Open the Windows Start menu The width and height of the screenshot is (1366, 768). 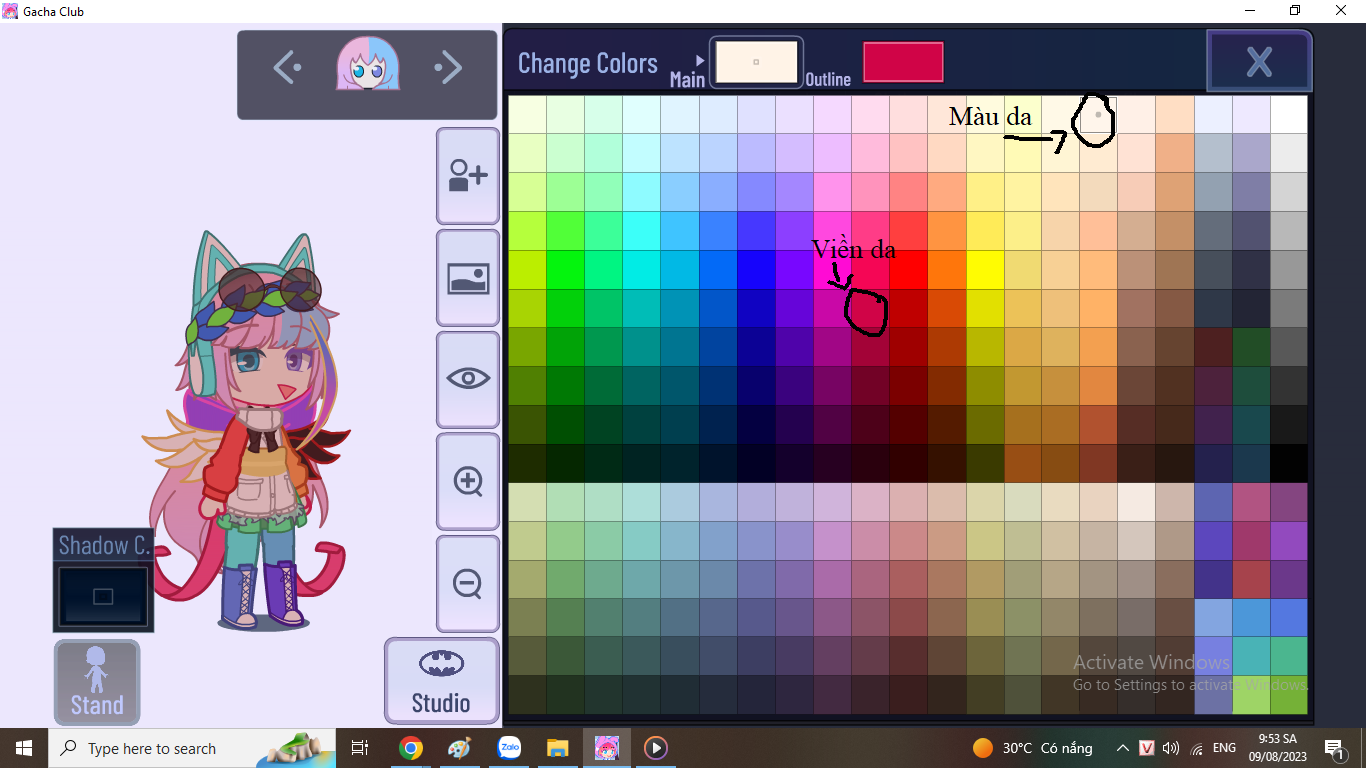[x=23, y=748]
